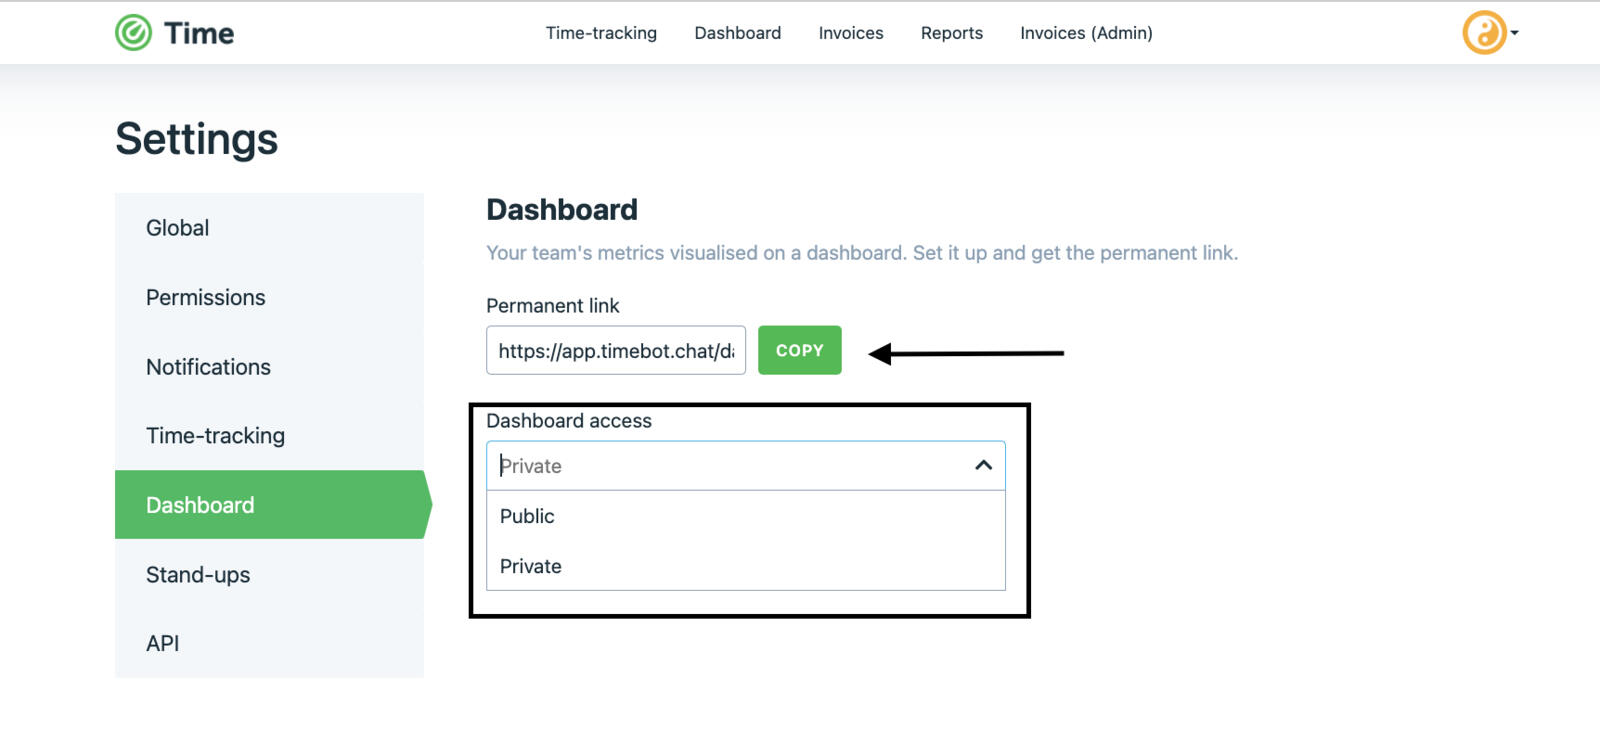1600x729 pixels.
Task: Click the green COPY button
Action: pyautogui.click(x=800, y=350)
